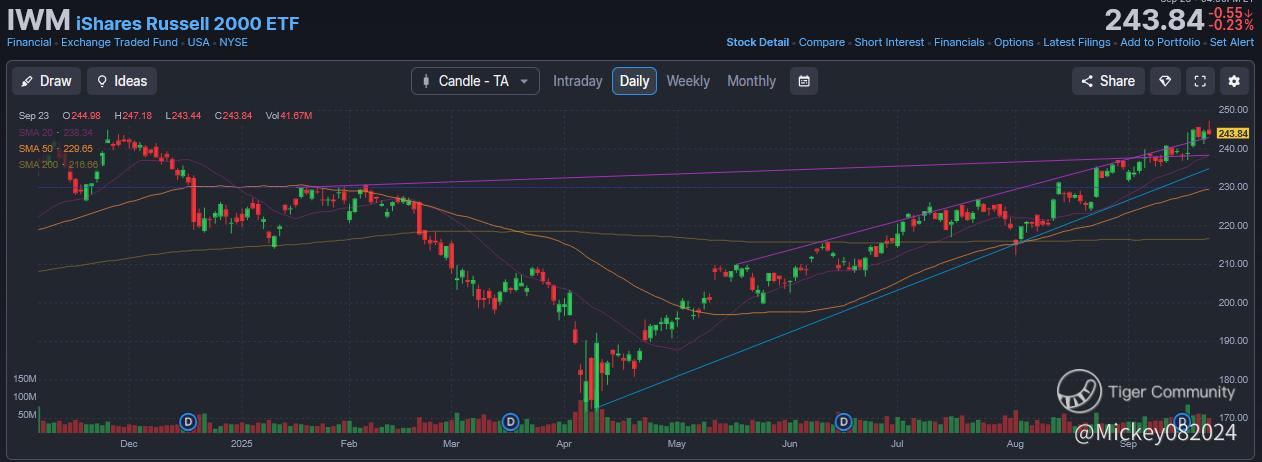Toggle fullscreen chart mode icon
Viewport: 1262px width, 462px height.
tap(1200, 81)
